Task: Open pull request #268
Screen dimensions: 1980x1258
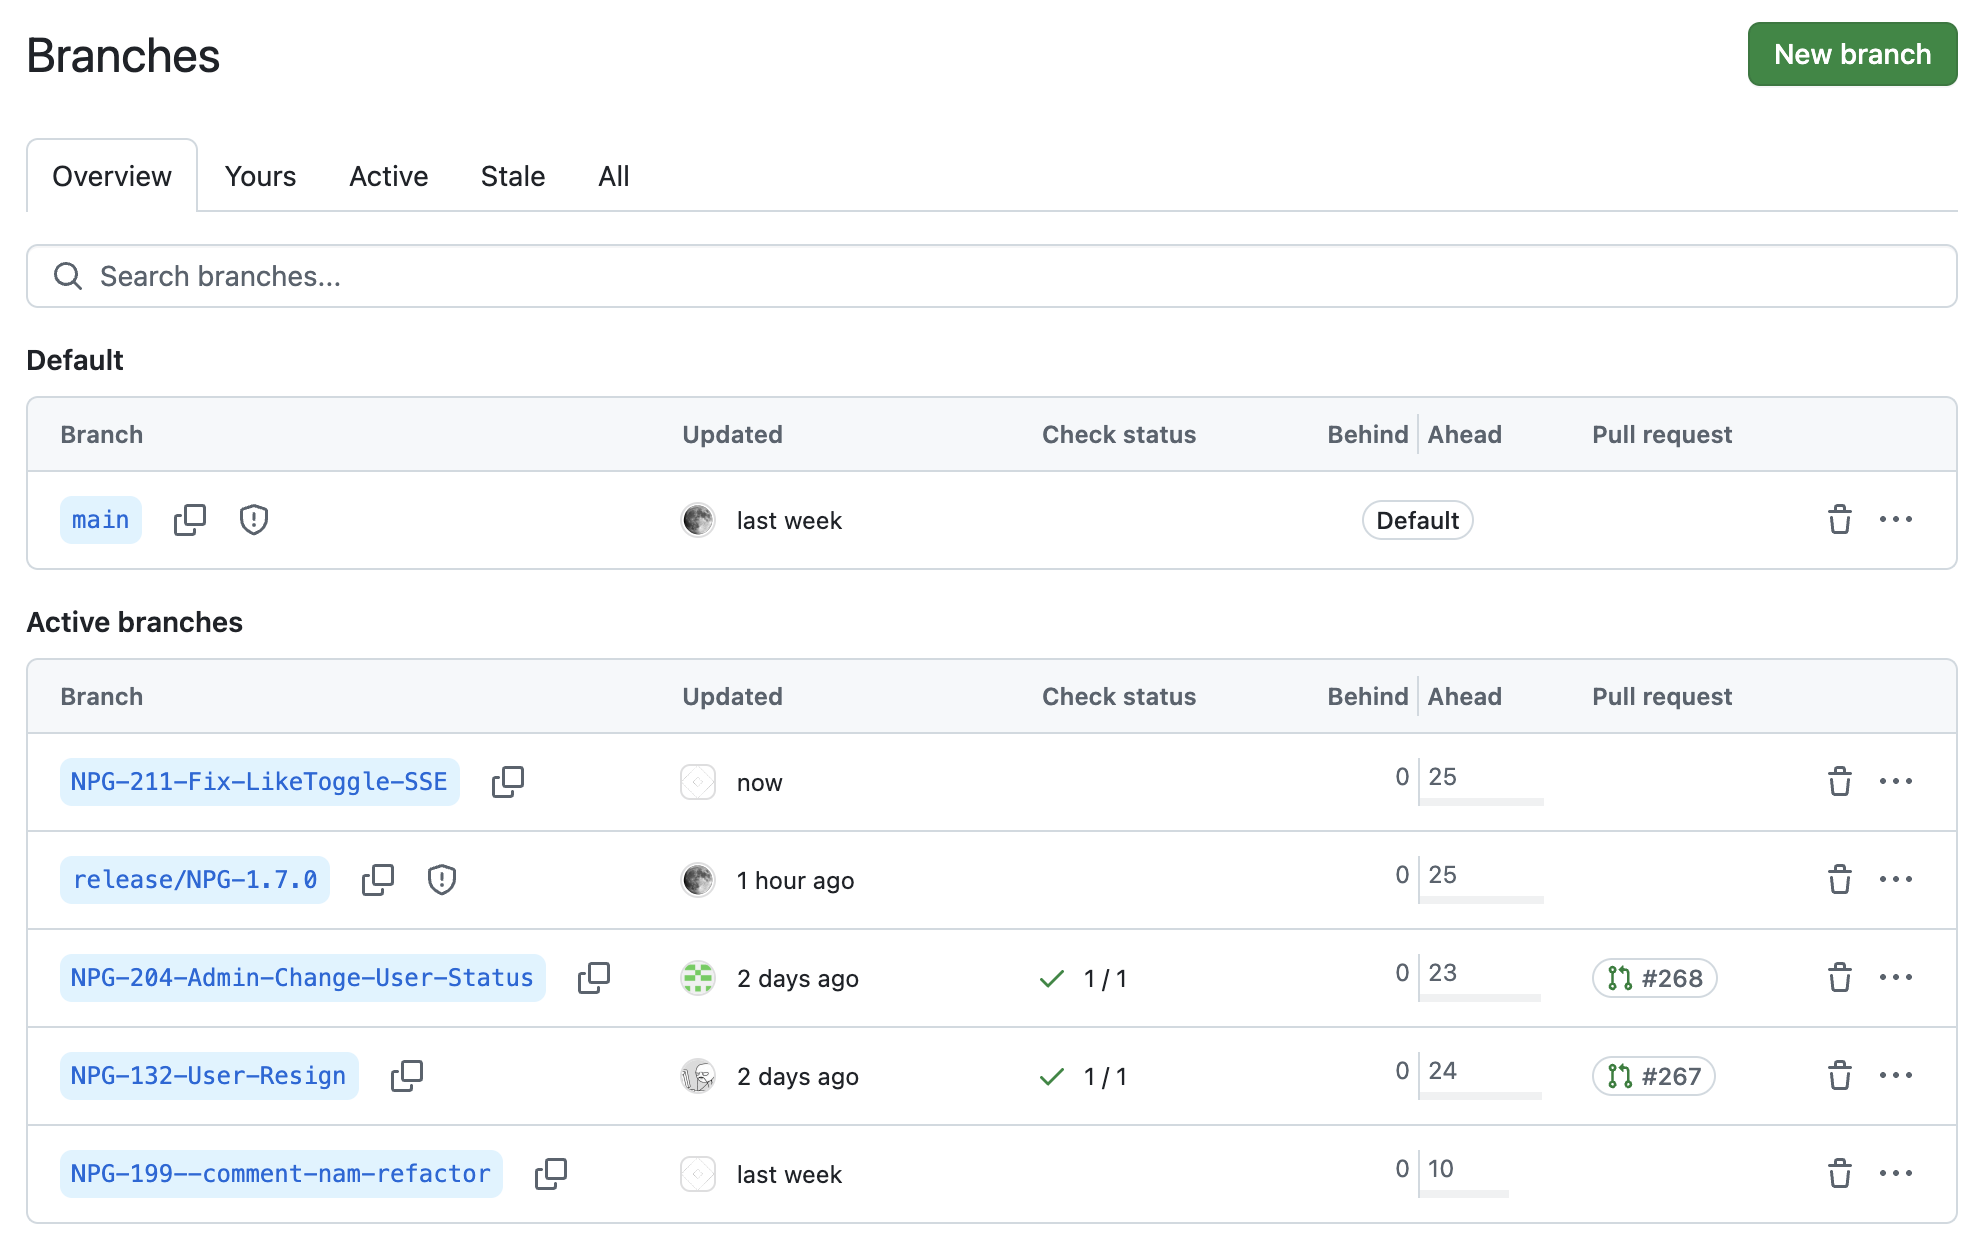Action: tap(1654, 978)
